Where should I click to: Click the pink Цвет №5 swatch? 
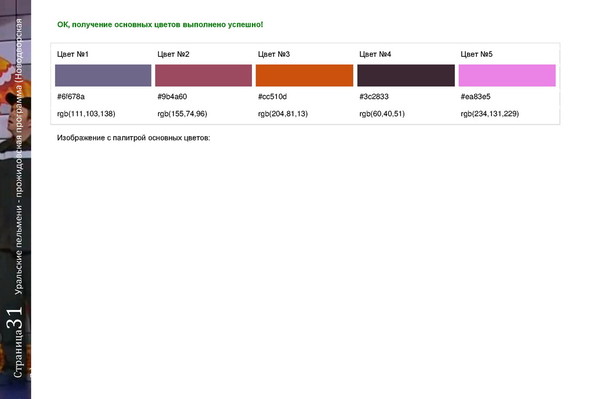pos(507,75)
